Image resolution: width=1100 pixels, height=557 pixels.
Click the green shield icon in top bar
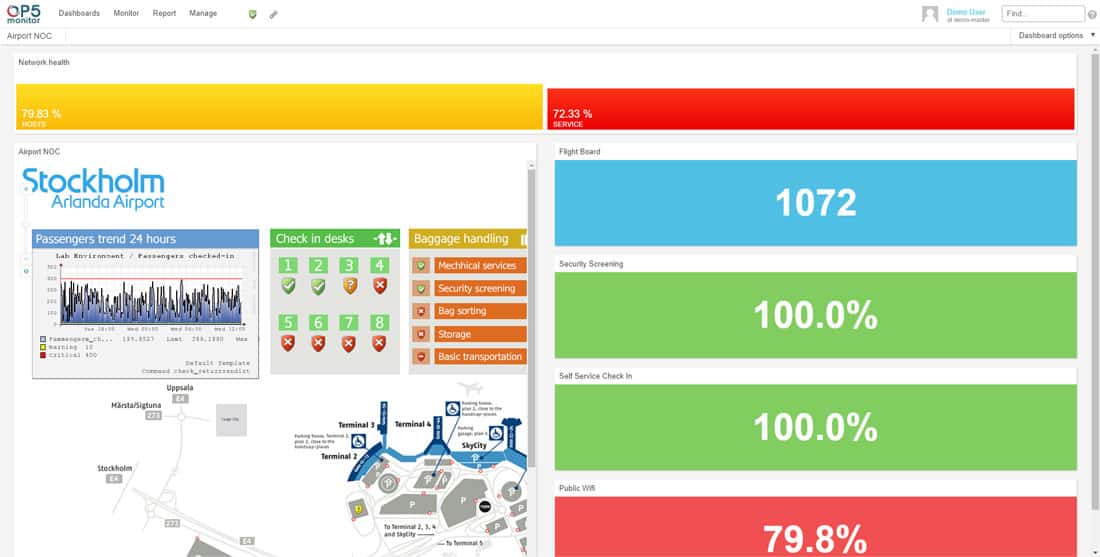point(253,14)
